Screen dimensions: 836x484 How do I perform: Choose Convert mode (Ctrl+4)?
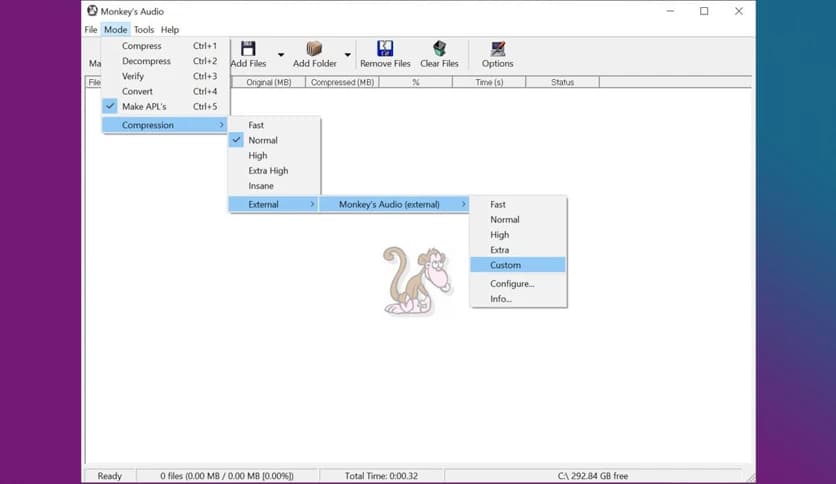[x=165, y=91]
